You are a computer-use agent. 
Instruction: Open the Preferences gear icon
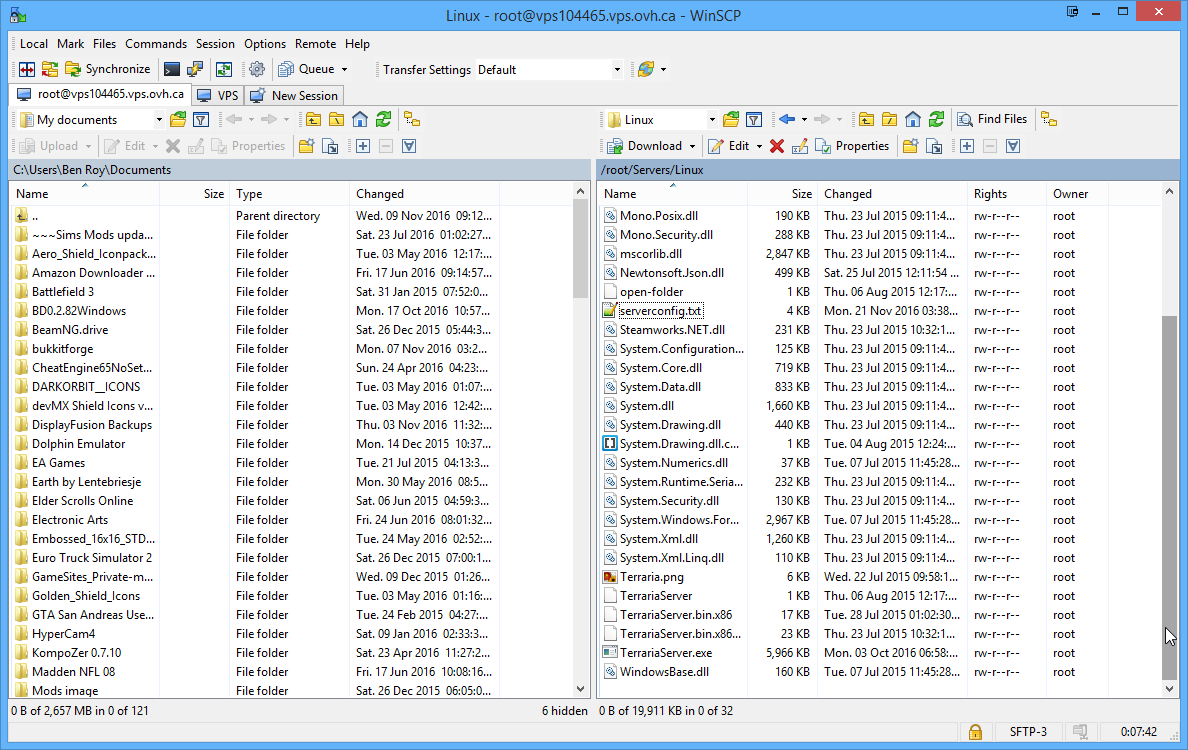coord(257,69)
